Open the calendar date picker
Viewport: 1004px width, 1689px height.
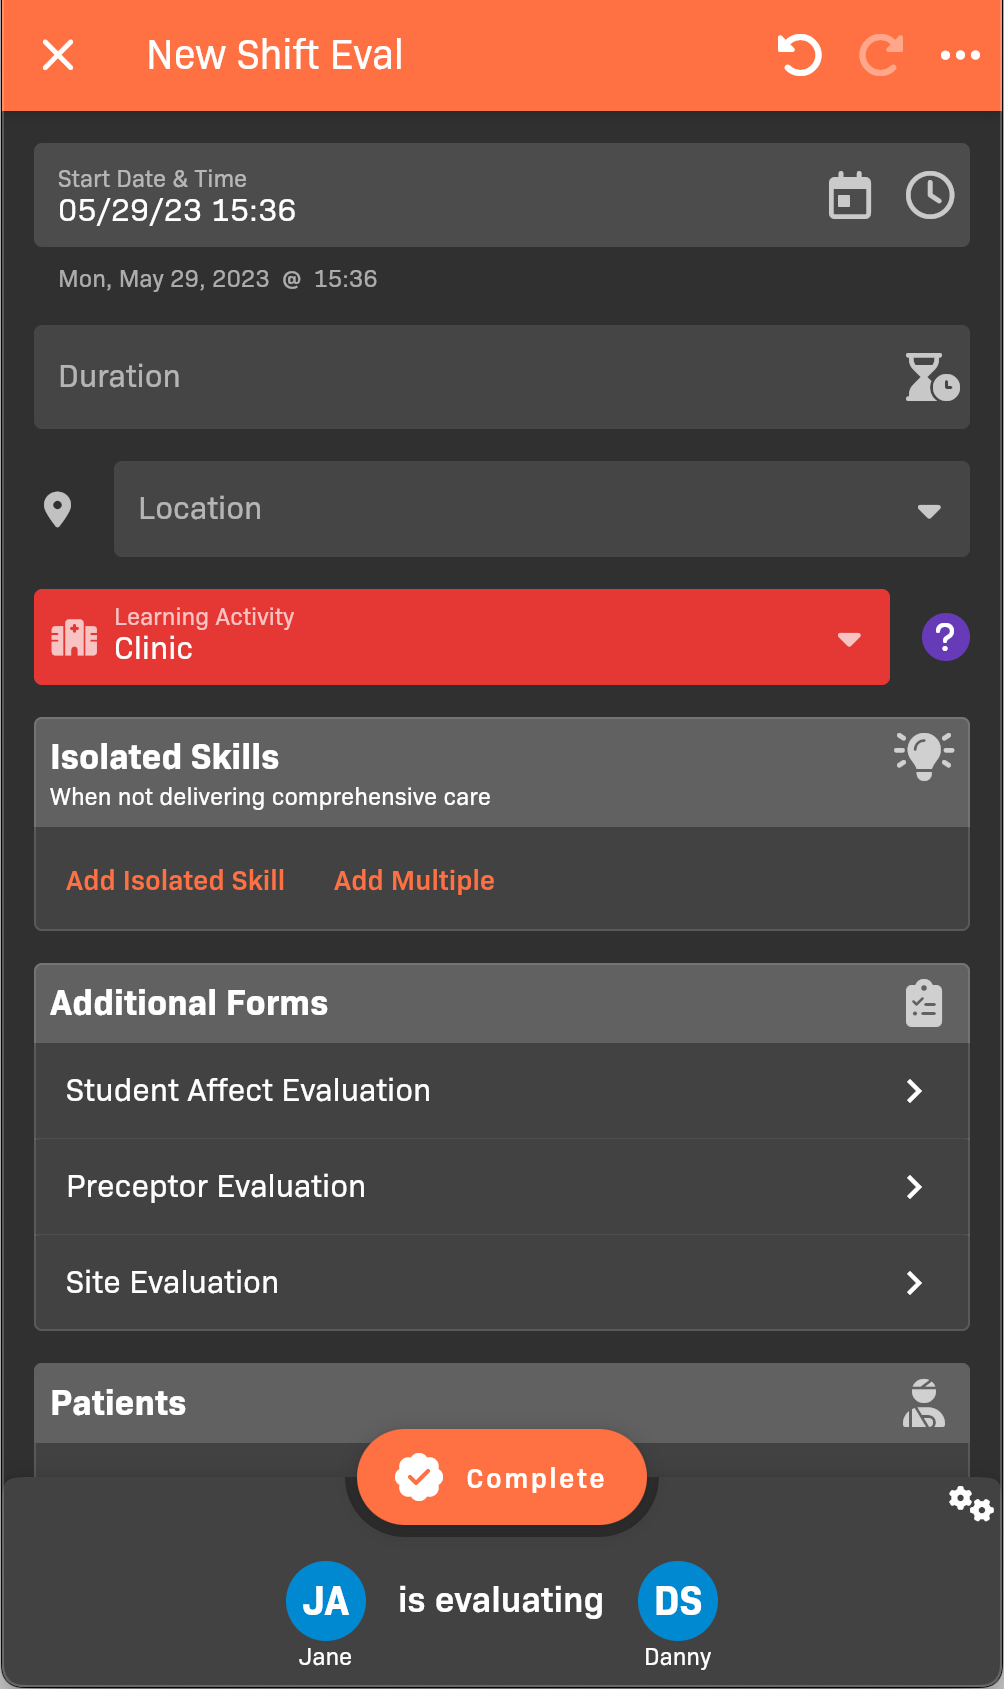(x=850, y=195)
